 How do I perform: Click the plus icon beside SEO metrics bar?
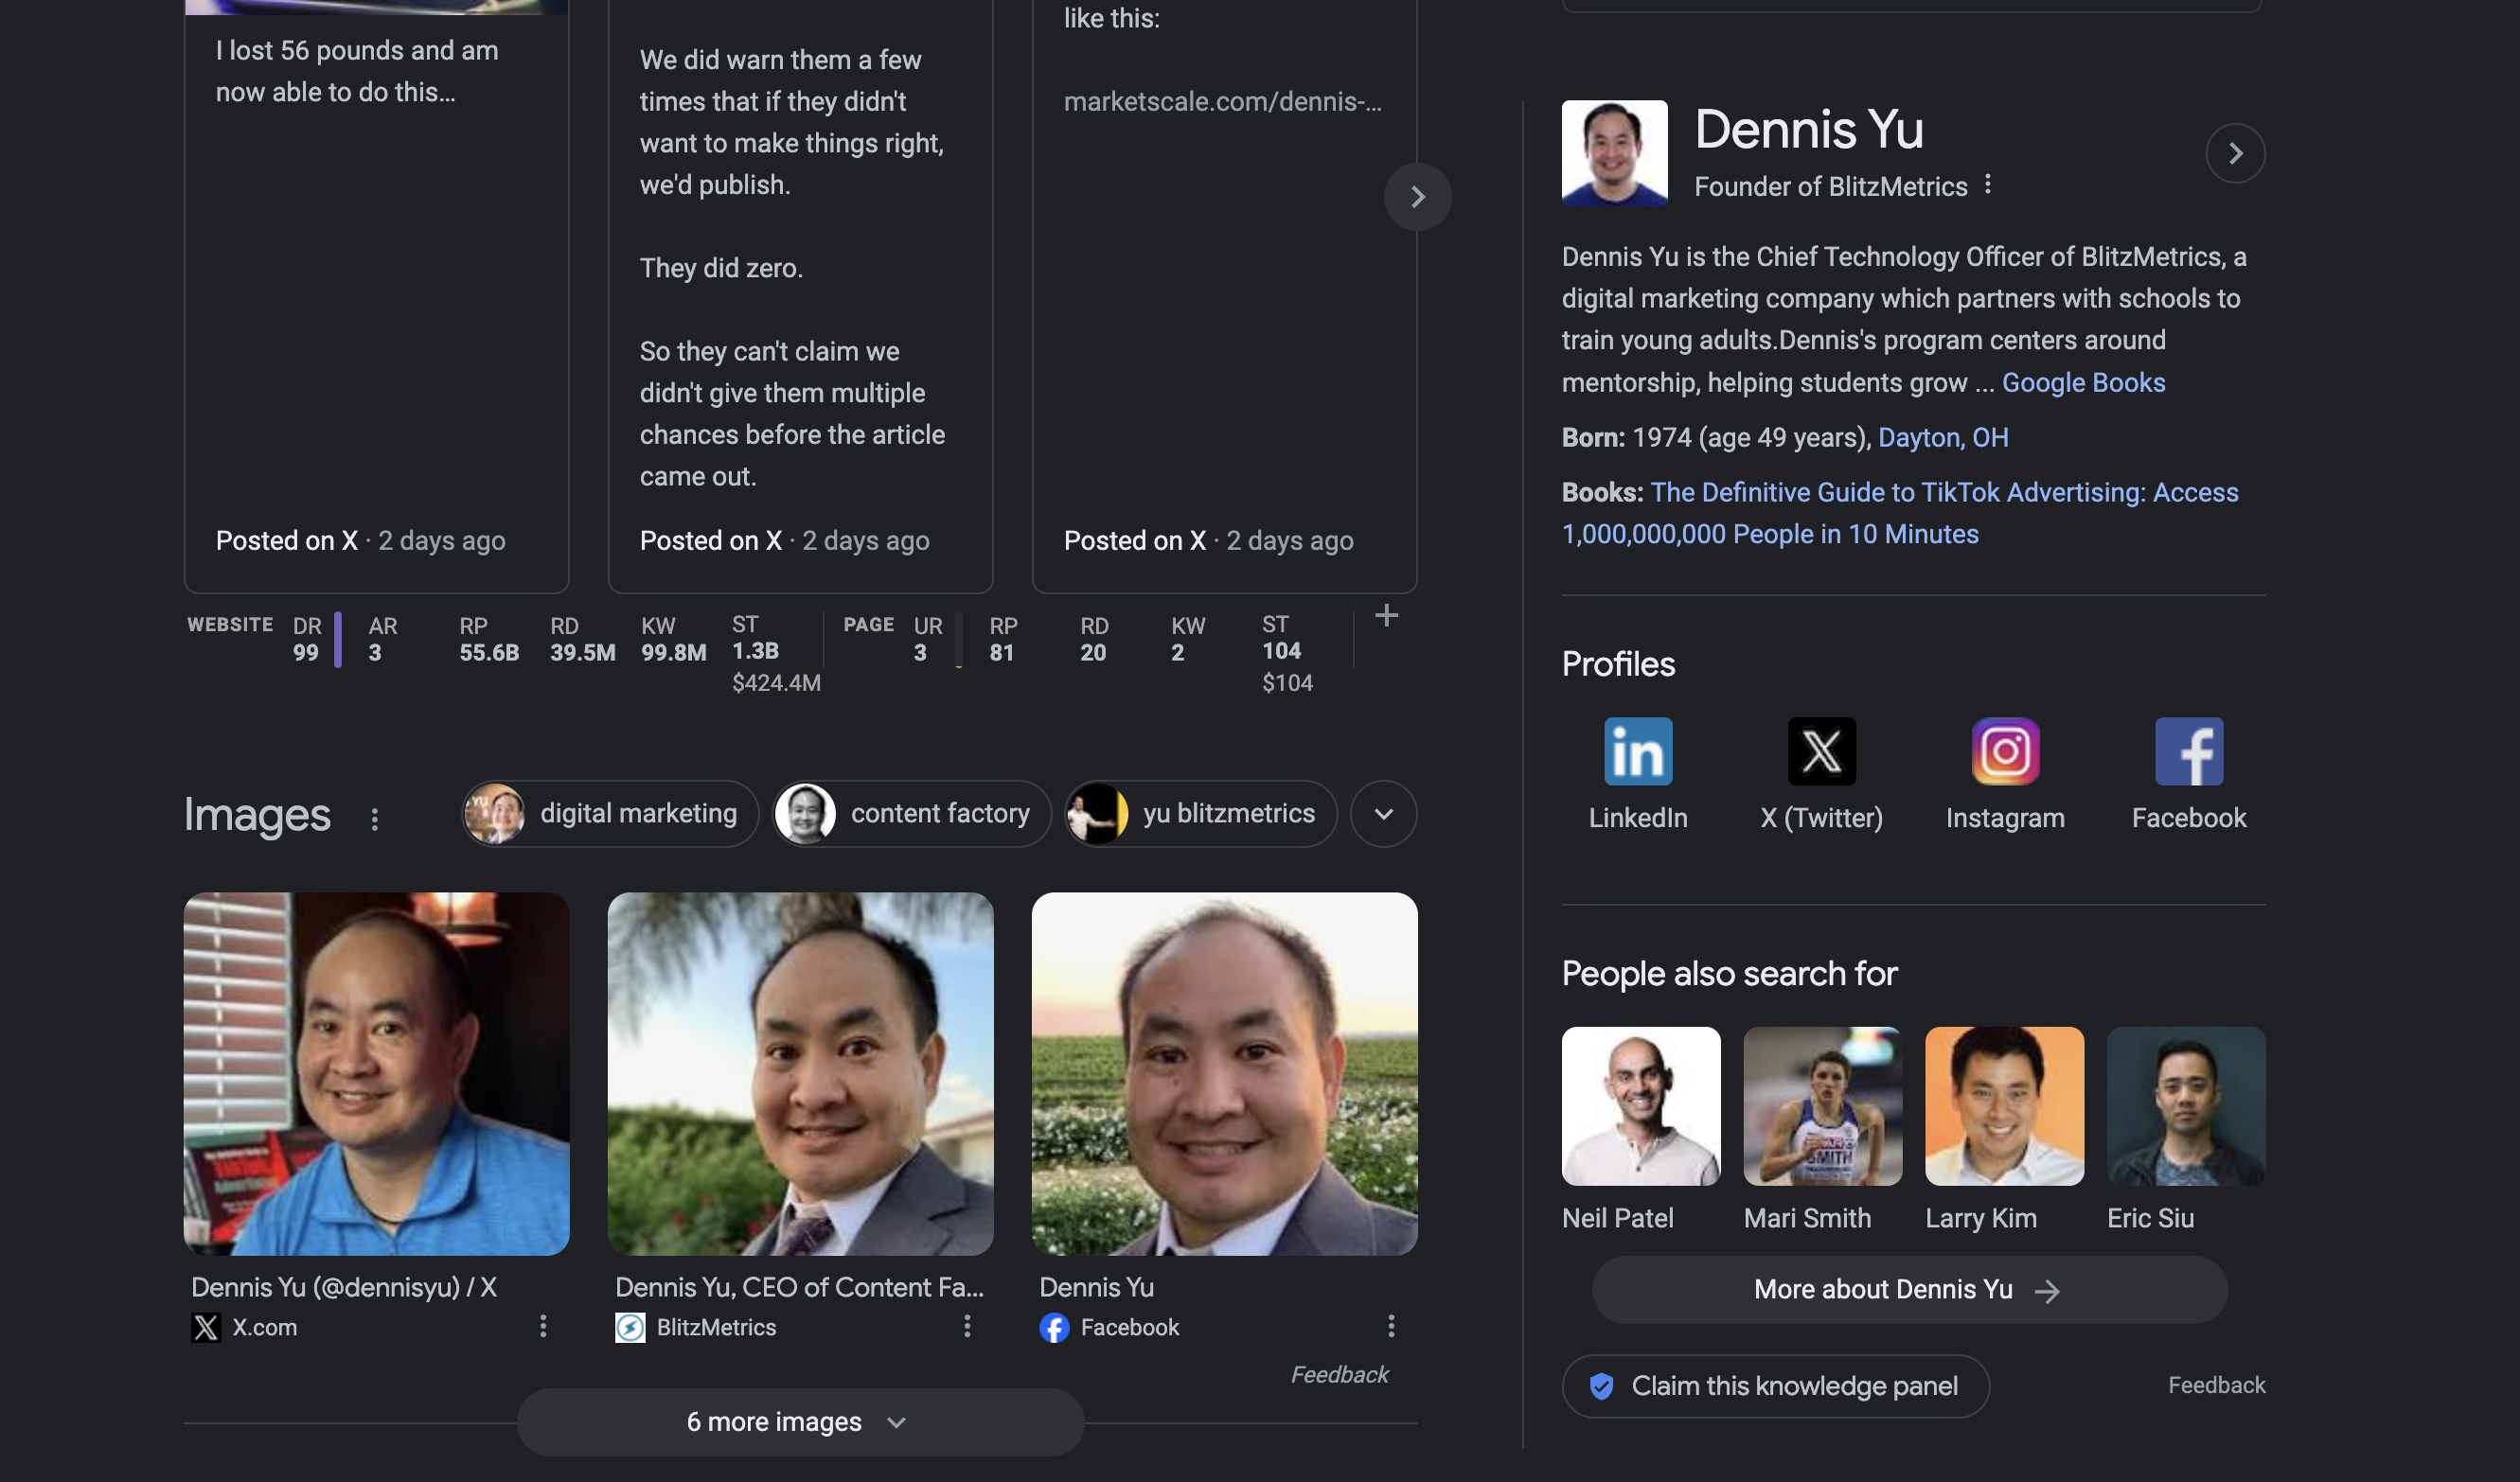(1386, 615)
